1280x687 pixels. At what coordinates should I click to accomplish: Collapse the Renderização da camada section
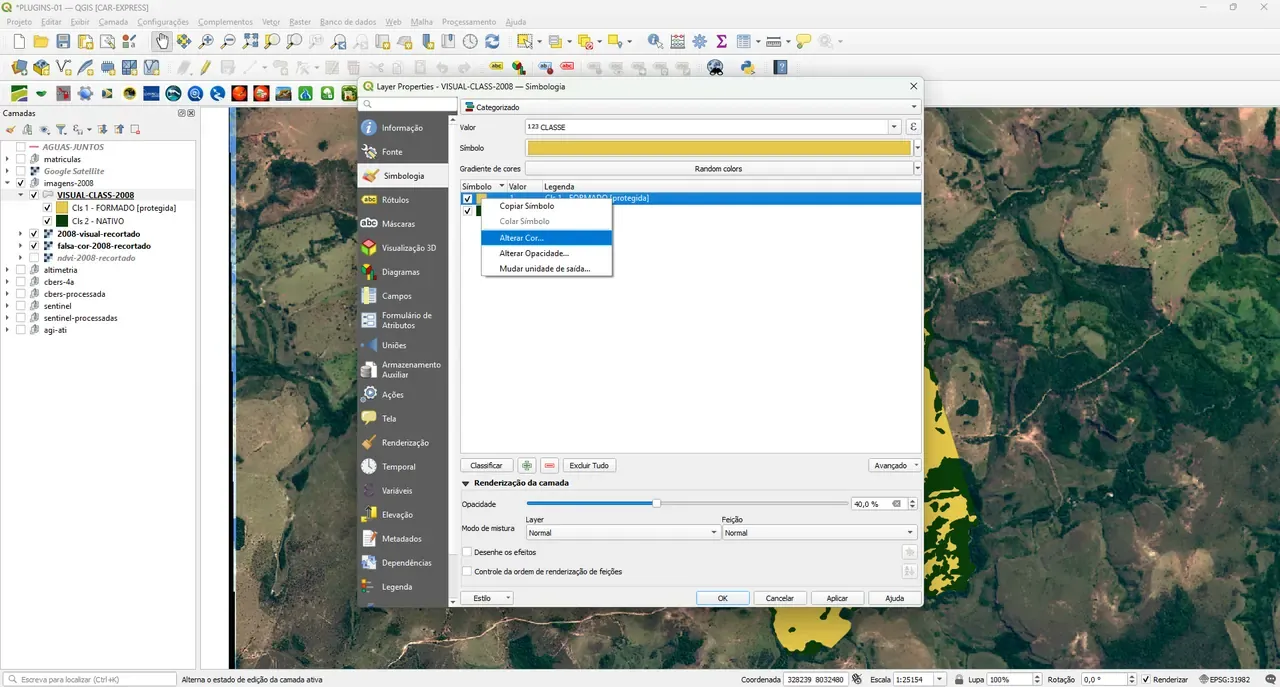click(x=465, y=483)
